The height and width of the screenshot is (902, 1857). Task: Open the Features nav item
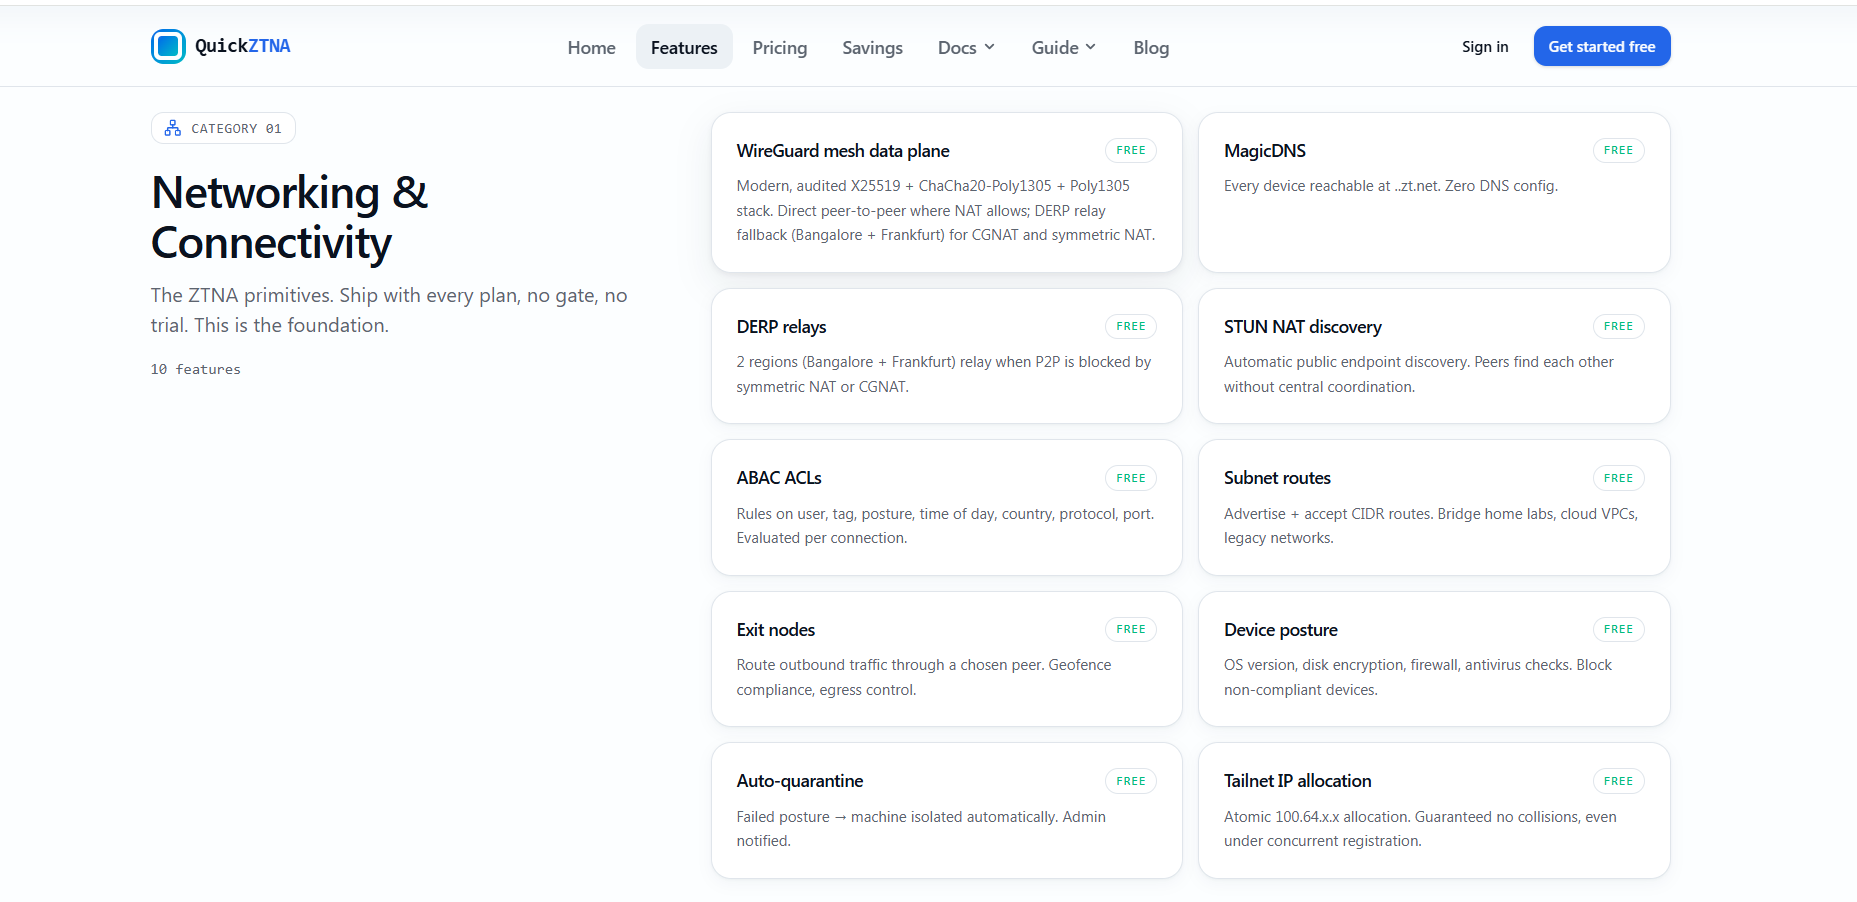pos(684,47)
